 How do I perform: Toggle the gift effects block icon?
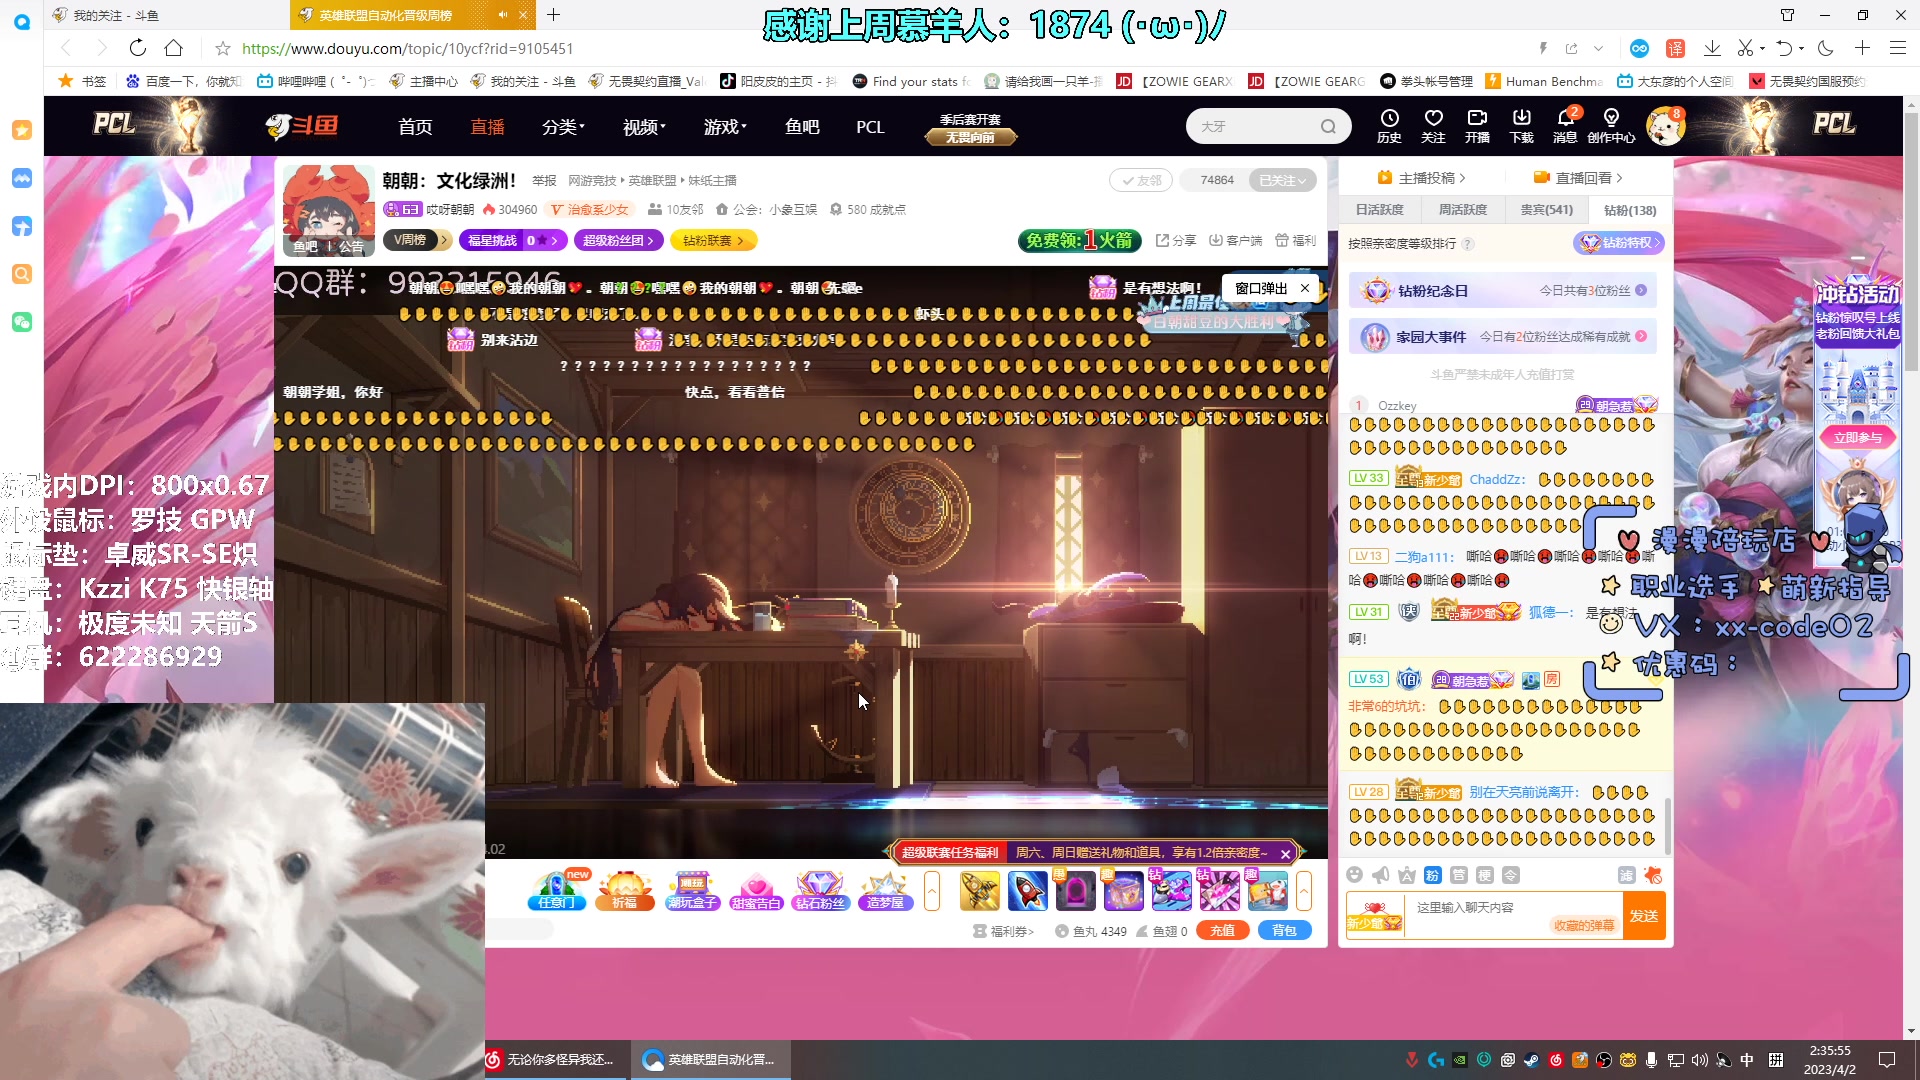pyautogui.click(x=1653, y=875)
